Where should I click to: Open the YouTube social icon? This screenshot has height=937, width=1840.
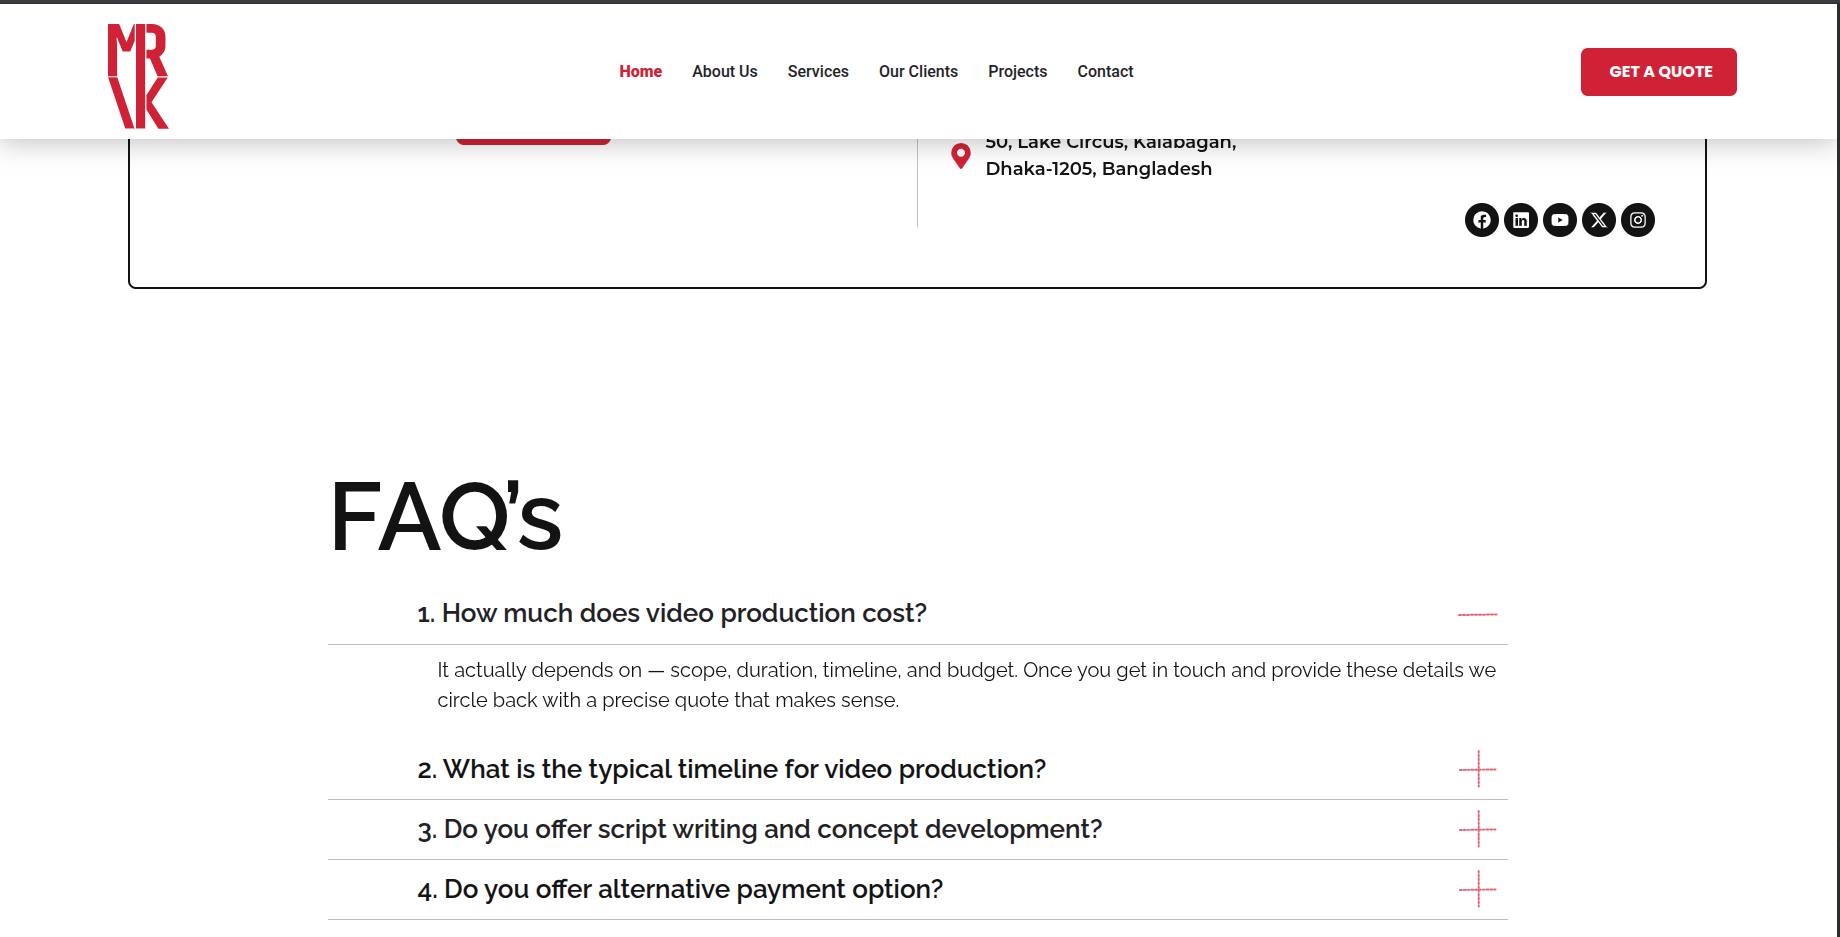coord(1559,220)
